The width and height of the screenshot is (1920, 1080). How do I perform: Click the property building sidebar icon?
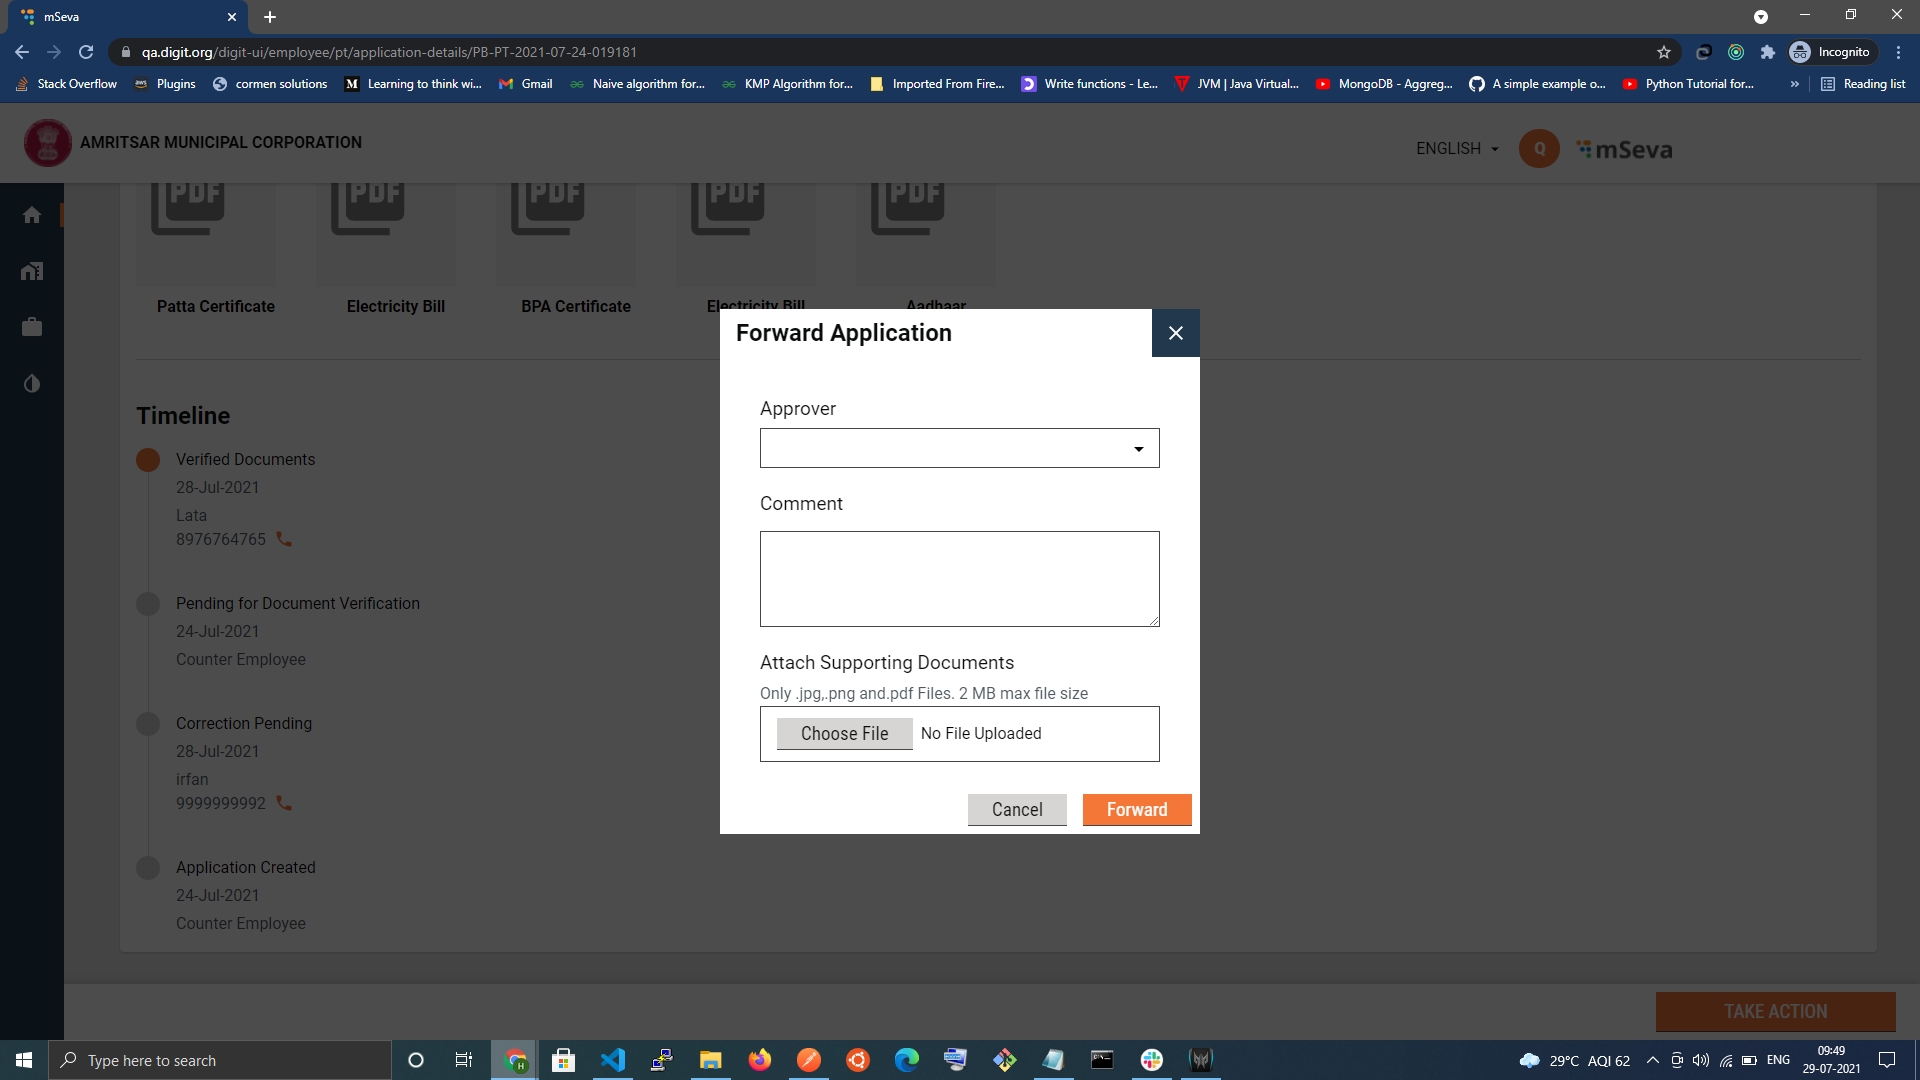pos(32,271)
